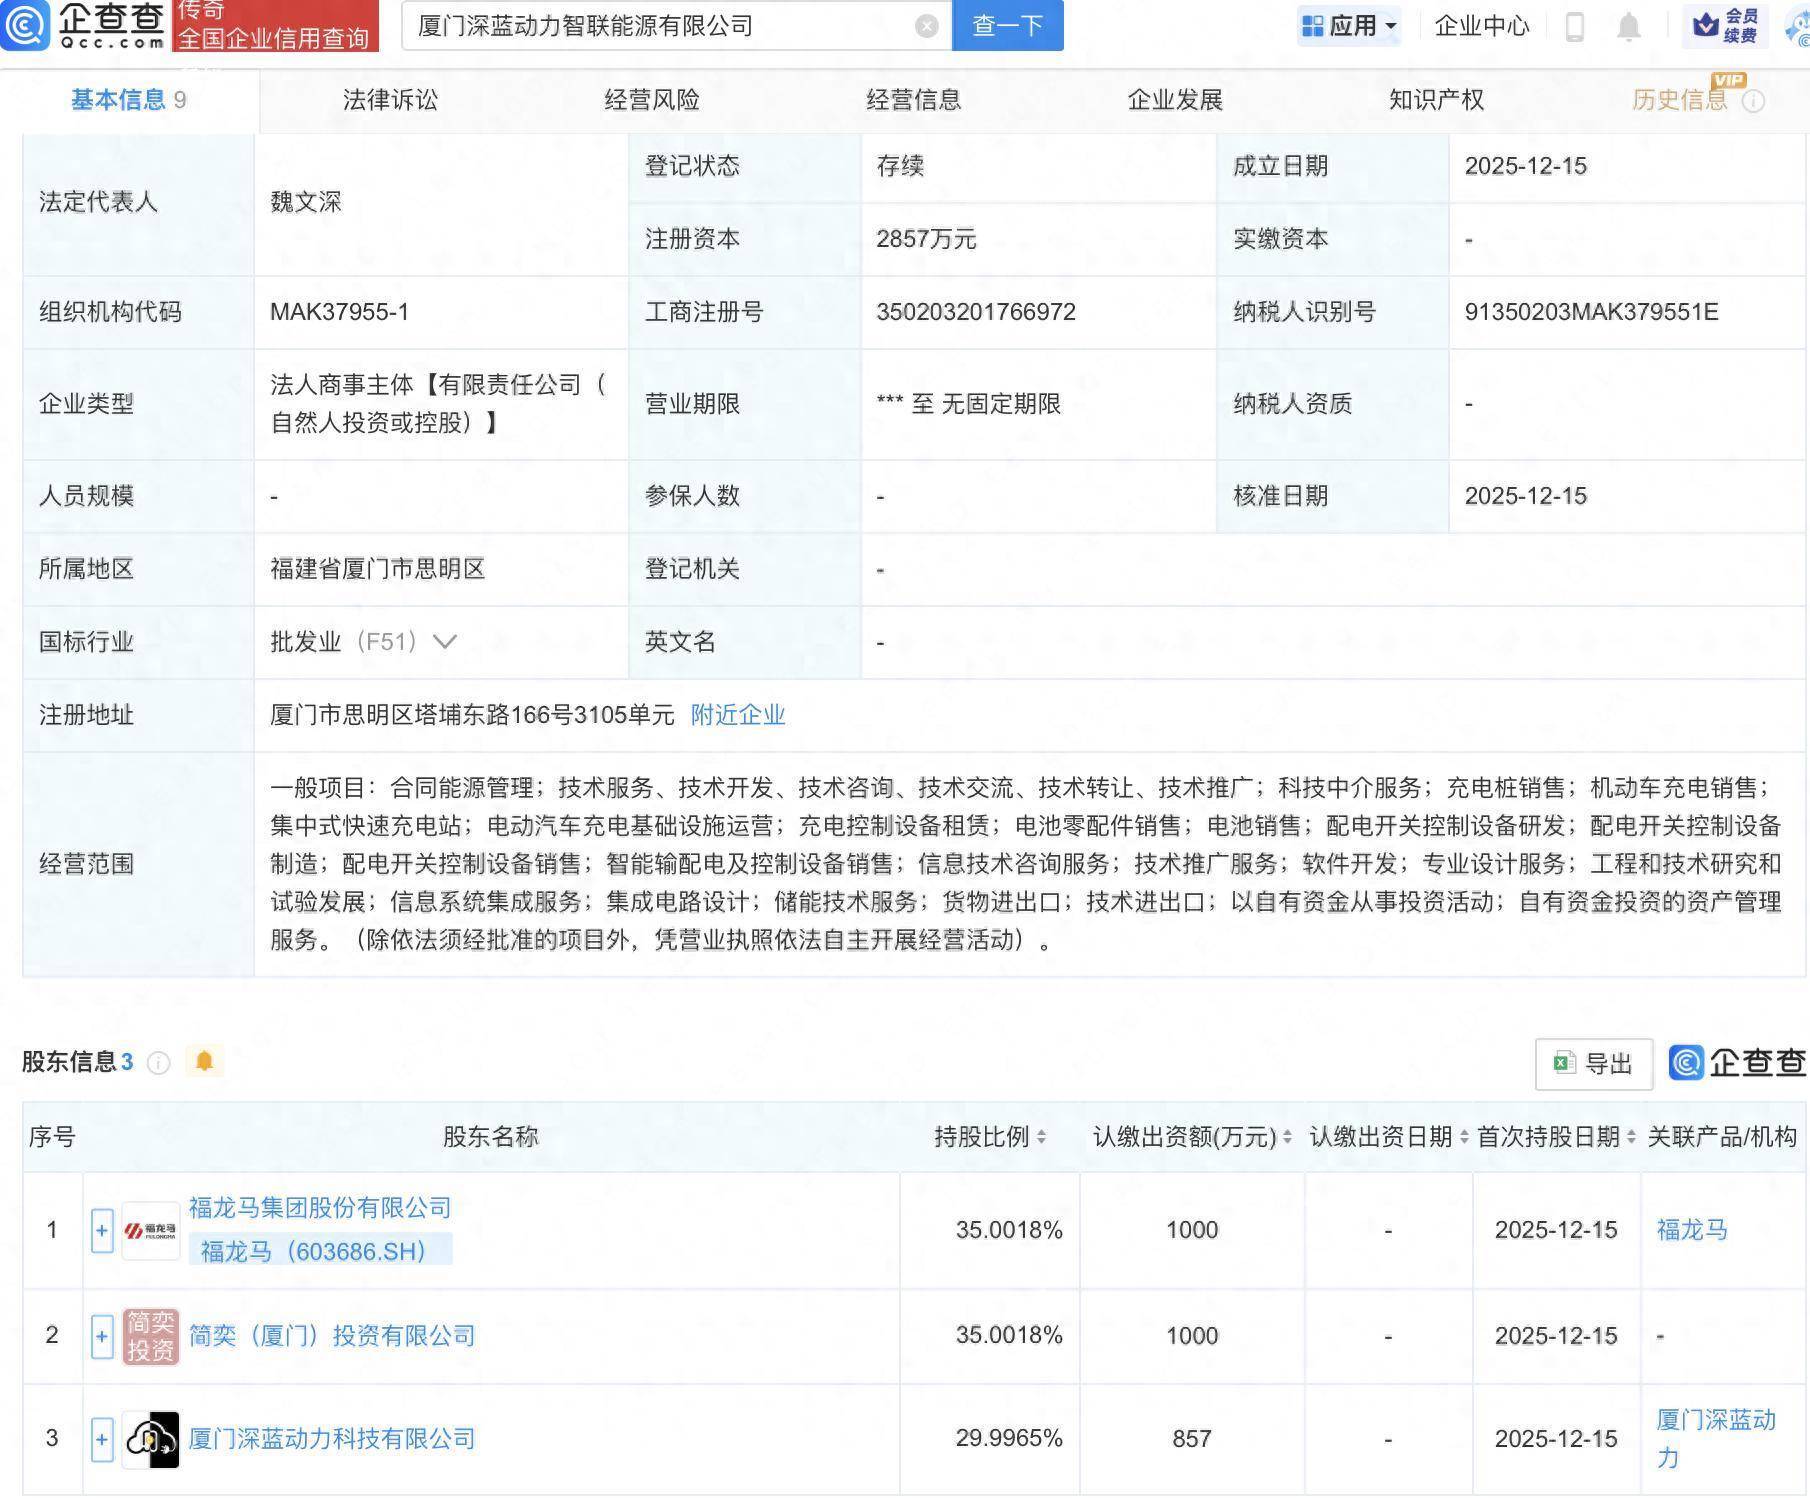
Task: Click the 查一下 search button
Action: click(x=1005, y=26)
